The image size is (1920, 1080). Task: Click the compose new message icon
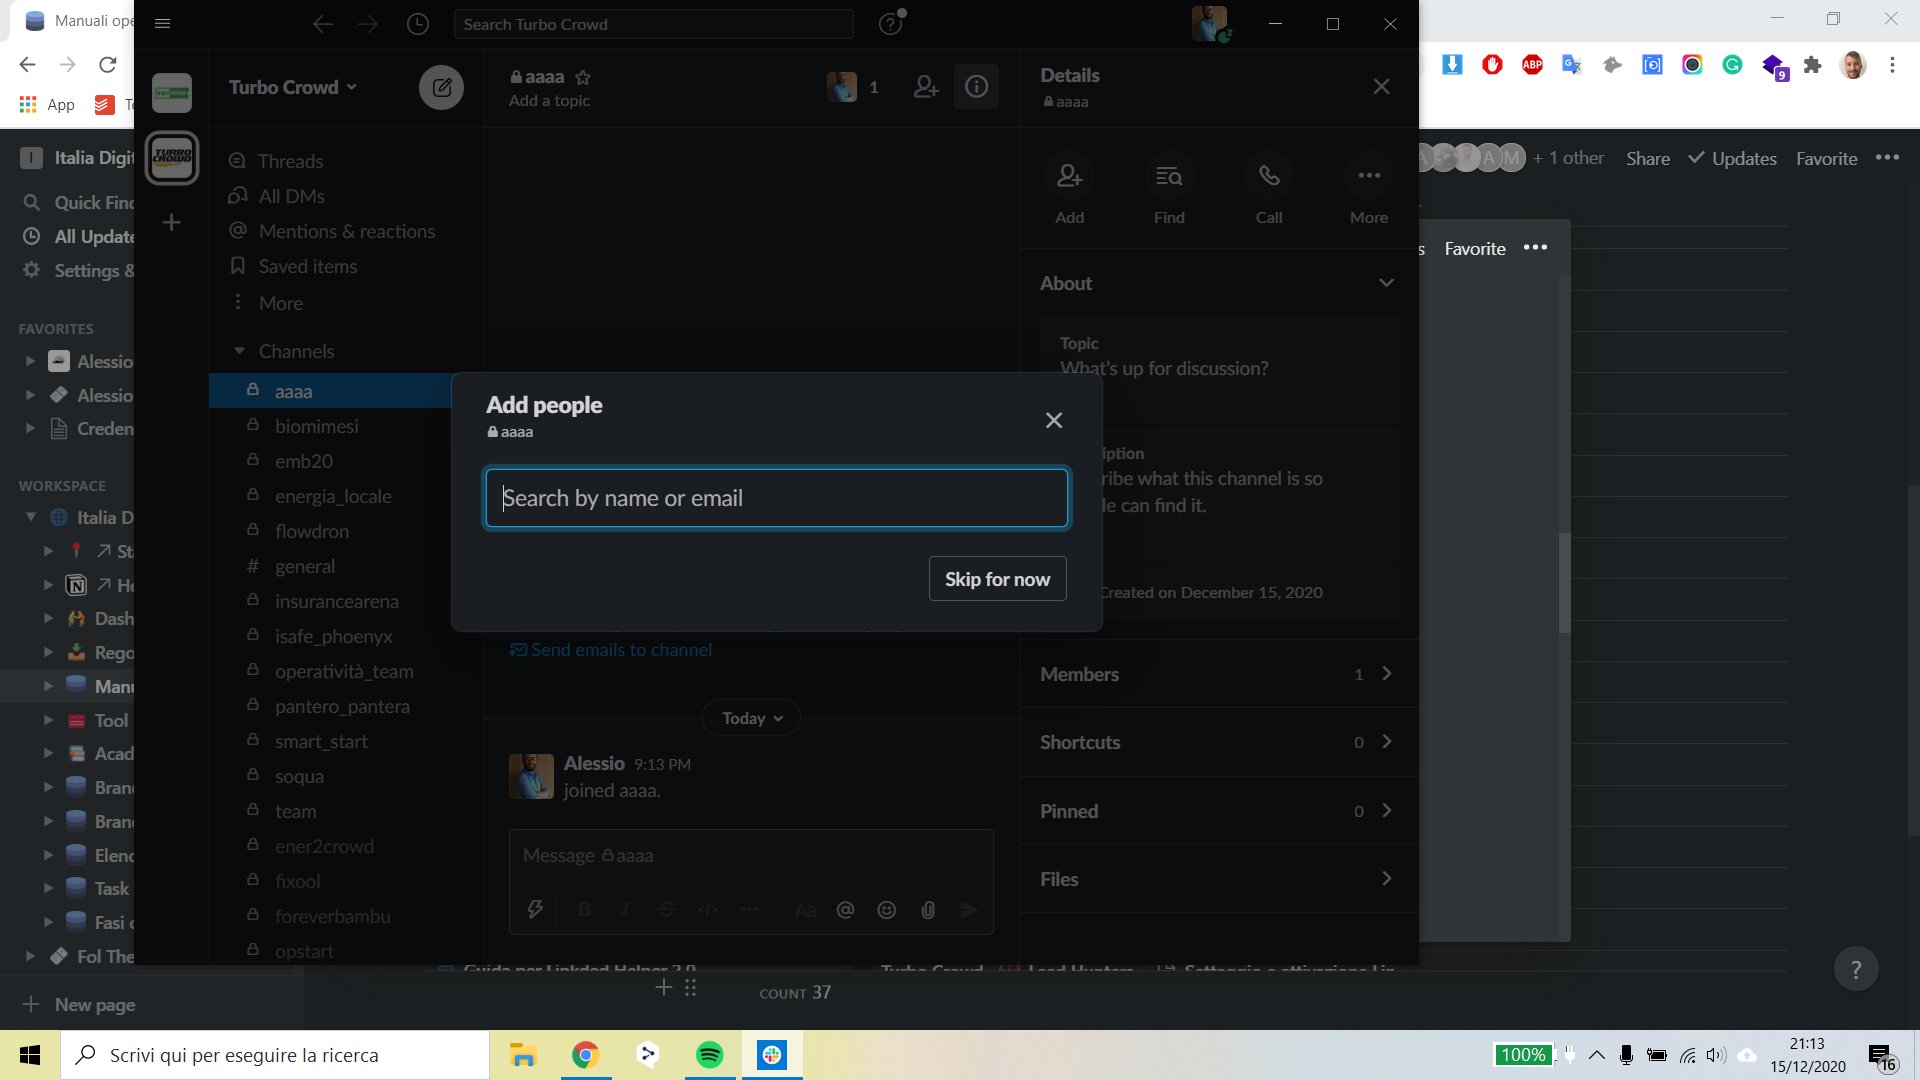[x=441, y=88]
